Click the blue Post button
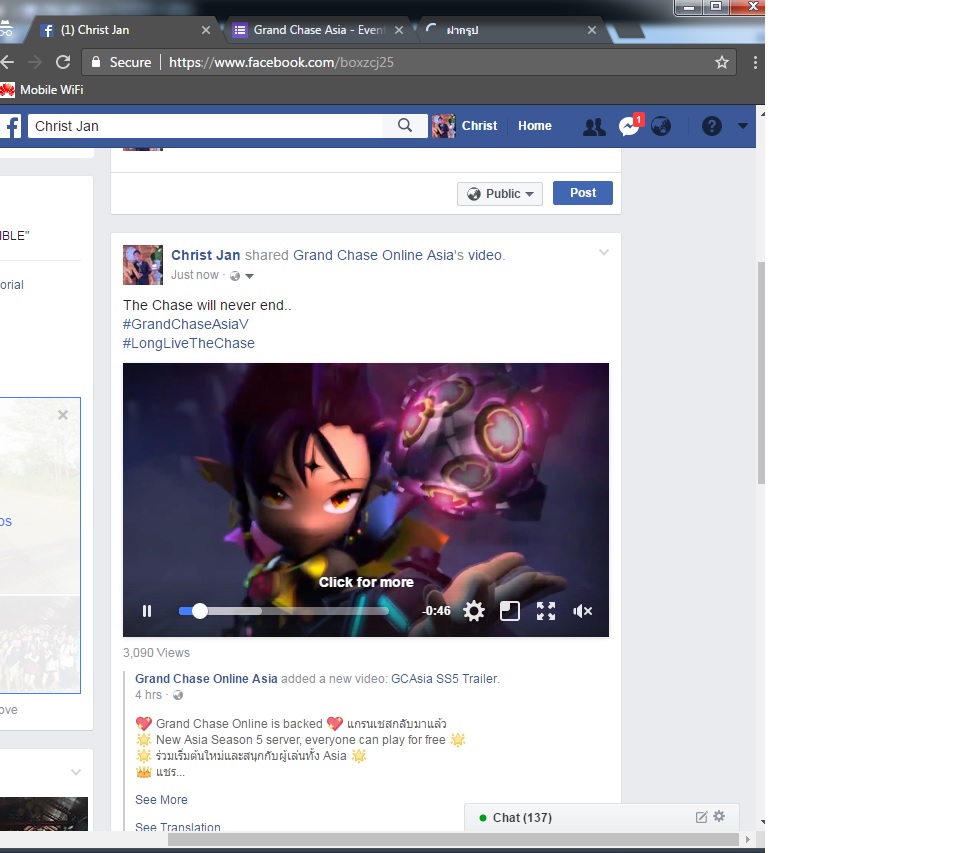This screenshot has height=853, width=960. click(x=582, y=193)
